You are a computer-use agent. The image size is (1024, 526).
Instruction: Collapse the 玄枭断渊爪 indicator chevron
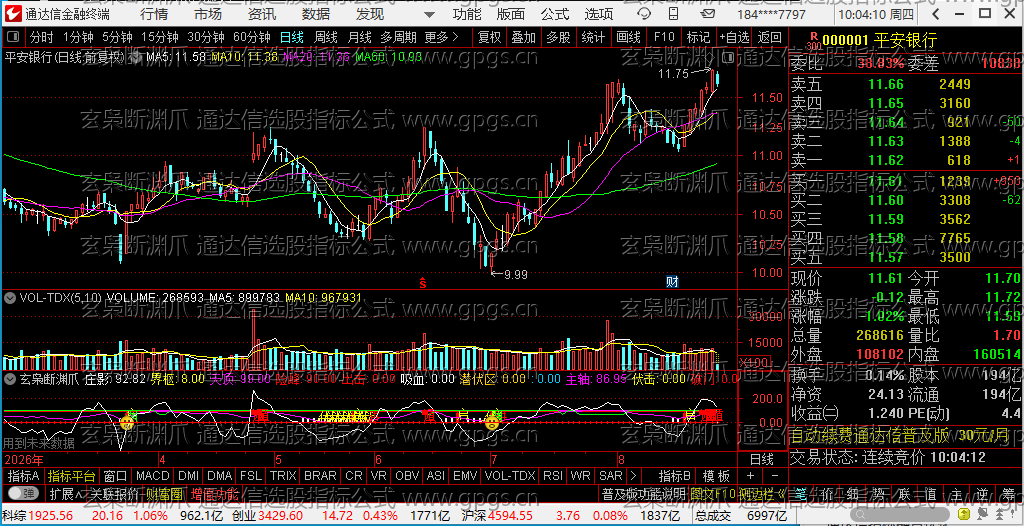[x=10, y=378]
